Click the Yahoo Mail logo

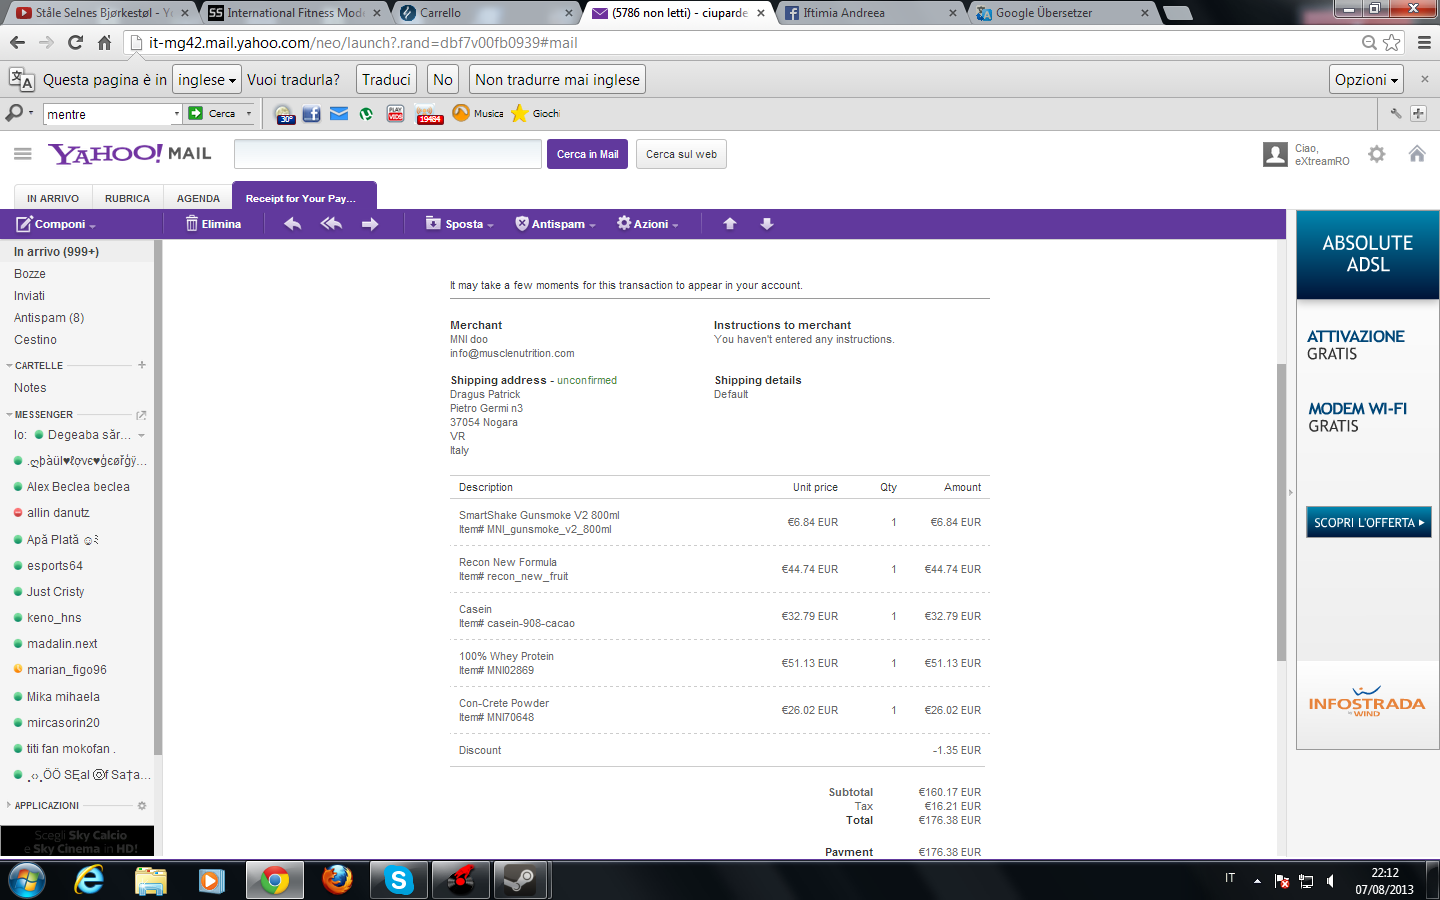pos(130,154)
